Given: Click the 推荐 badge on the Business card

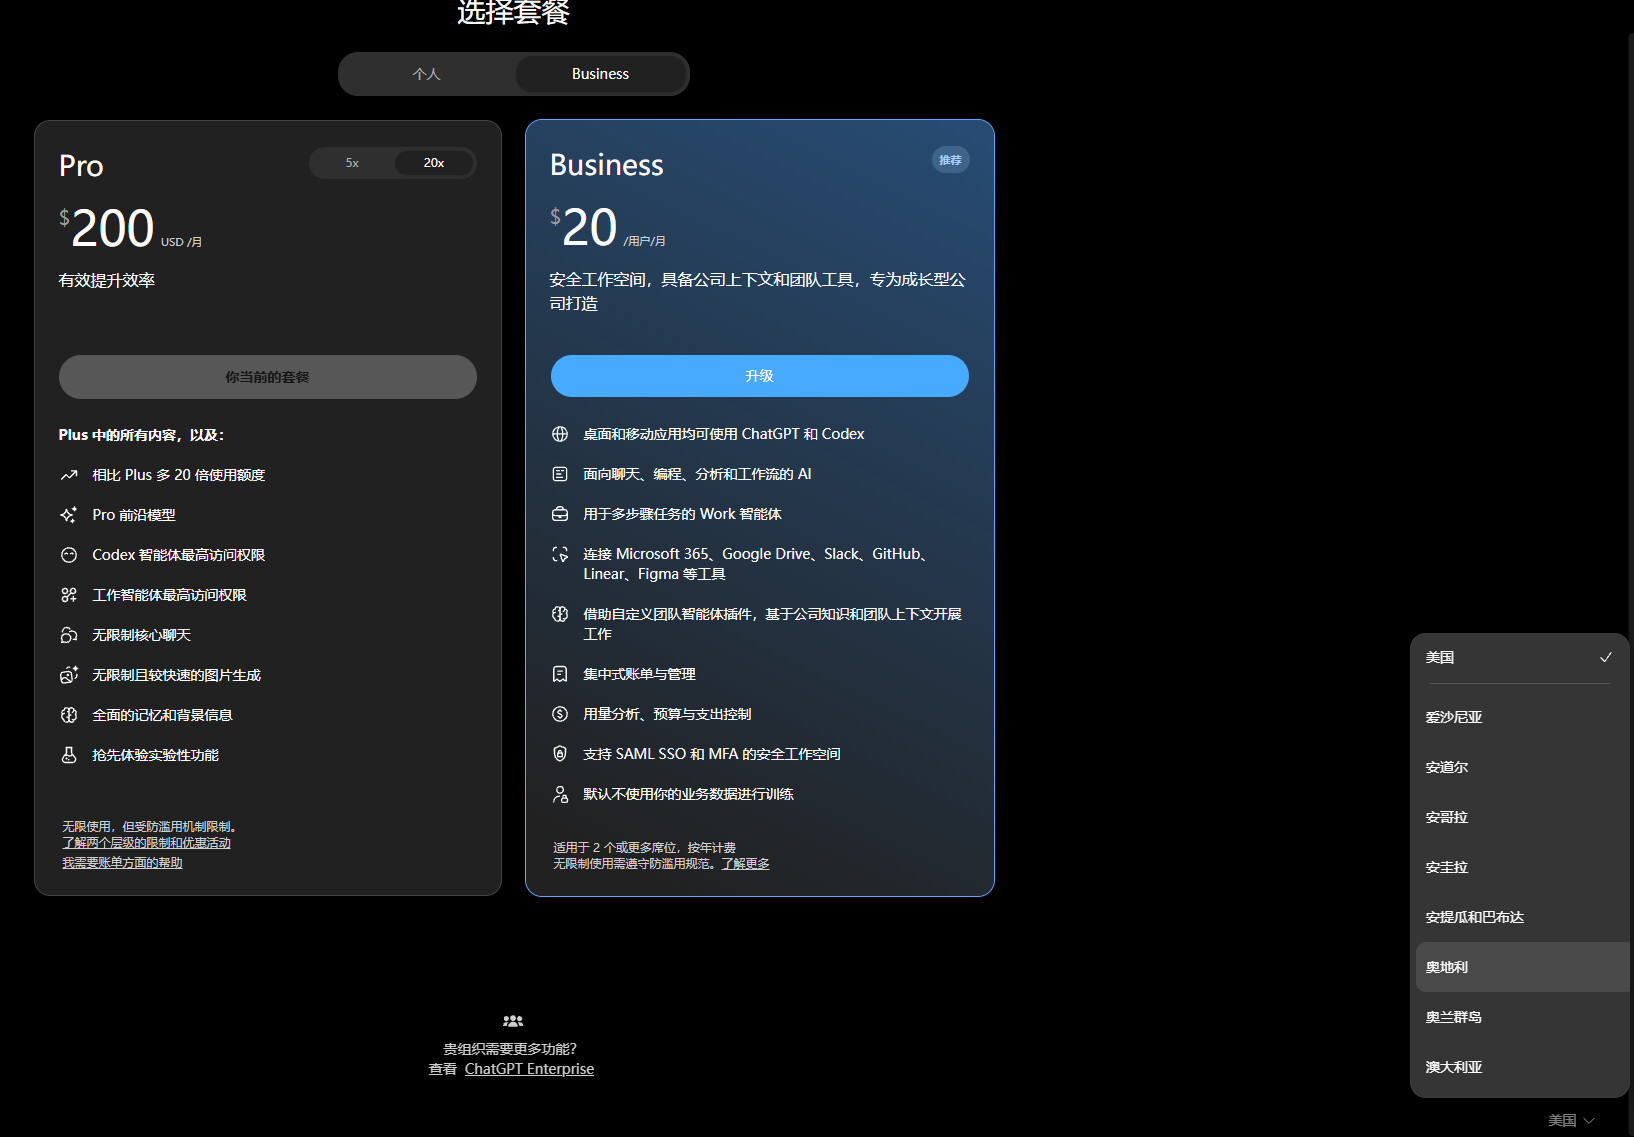Looking at the screenshot, I should 951,160.
